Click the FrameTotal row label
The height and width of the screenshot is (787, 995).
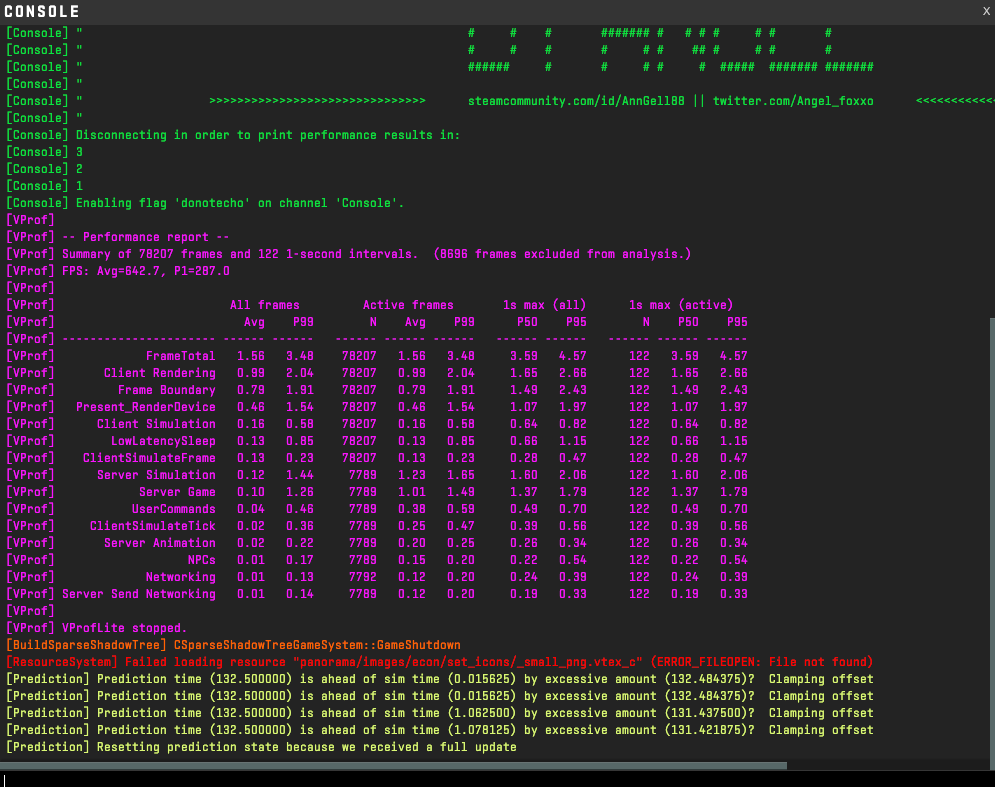(180, 356)
